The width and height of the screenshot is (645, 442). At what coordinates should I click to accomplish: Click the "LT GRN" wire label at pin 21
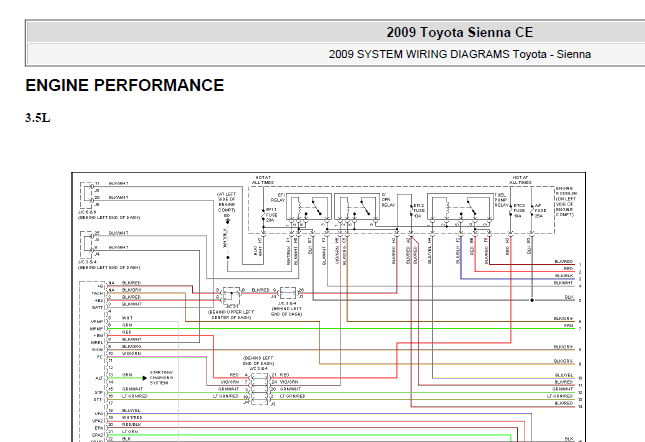[x=130, y=431]
